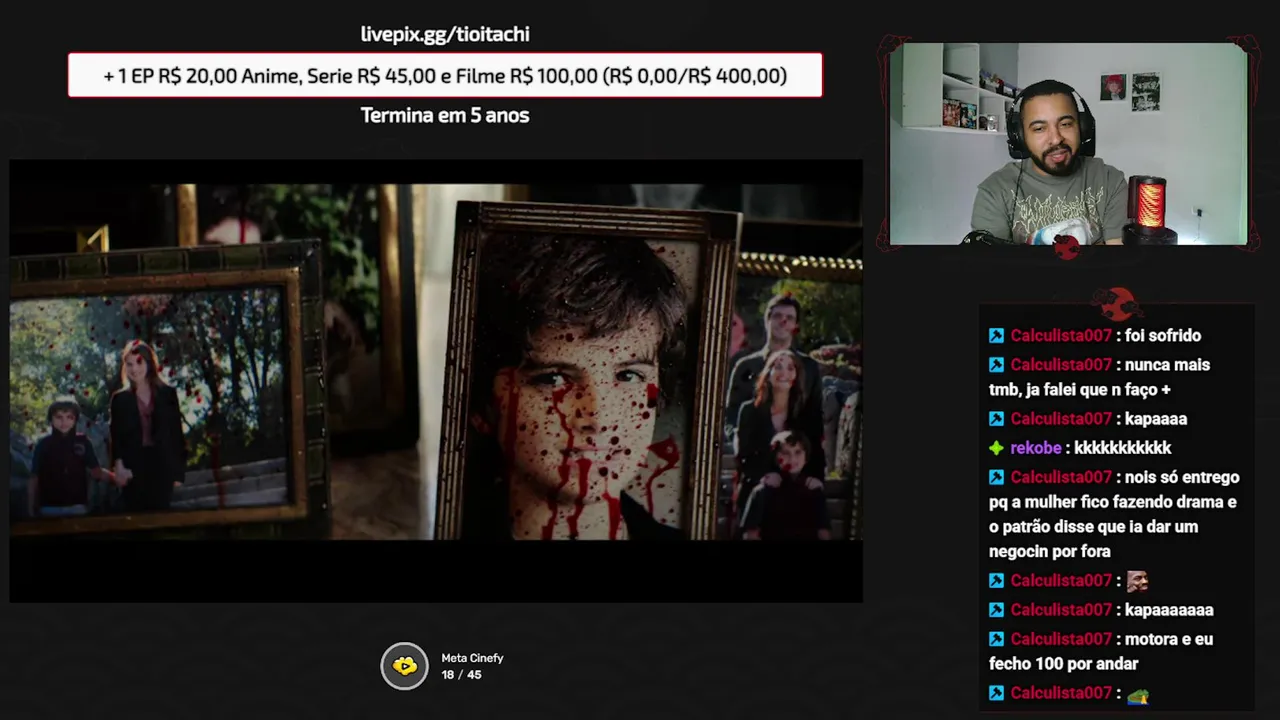
Task: Click the 'negocin por fora' chat text
Action: [x=1050, y=551]
